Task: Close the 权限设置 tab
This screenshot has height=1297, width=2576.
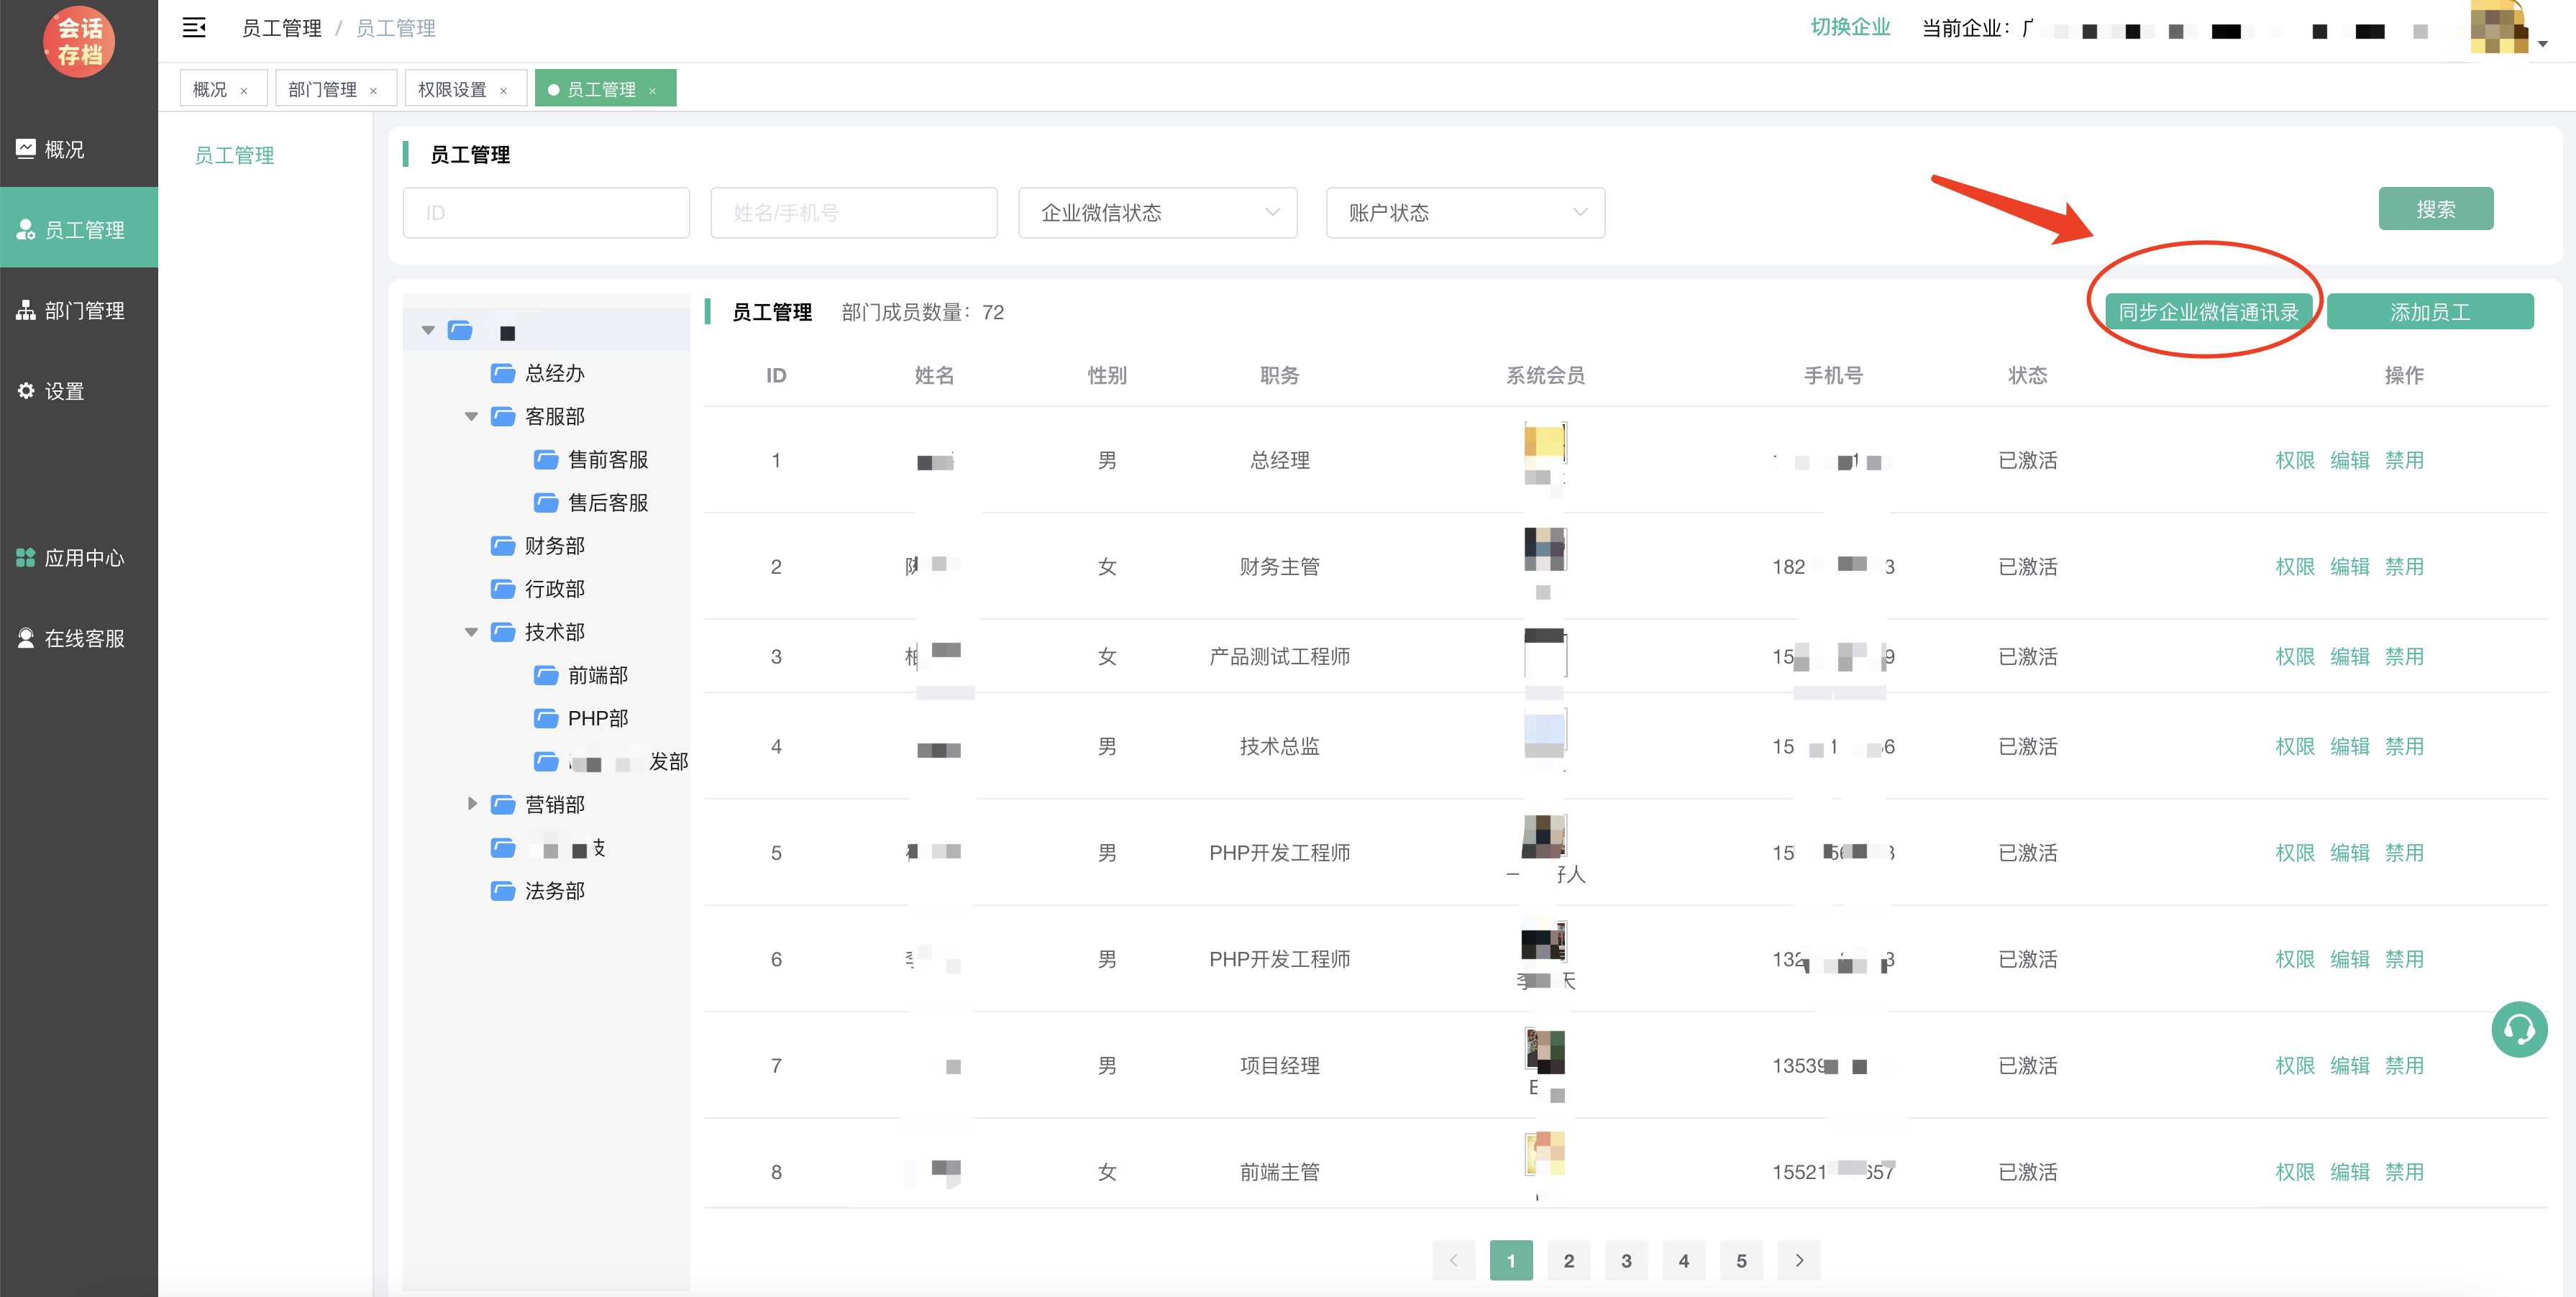Action: click(503, 91)
